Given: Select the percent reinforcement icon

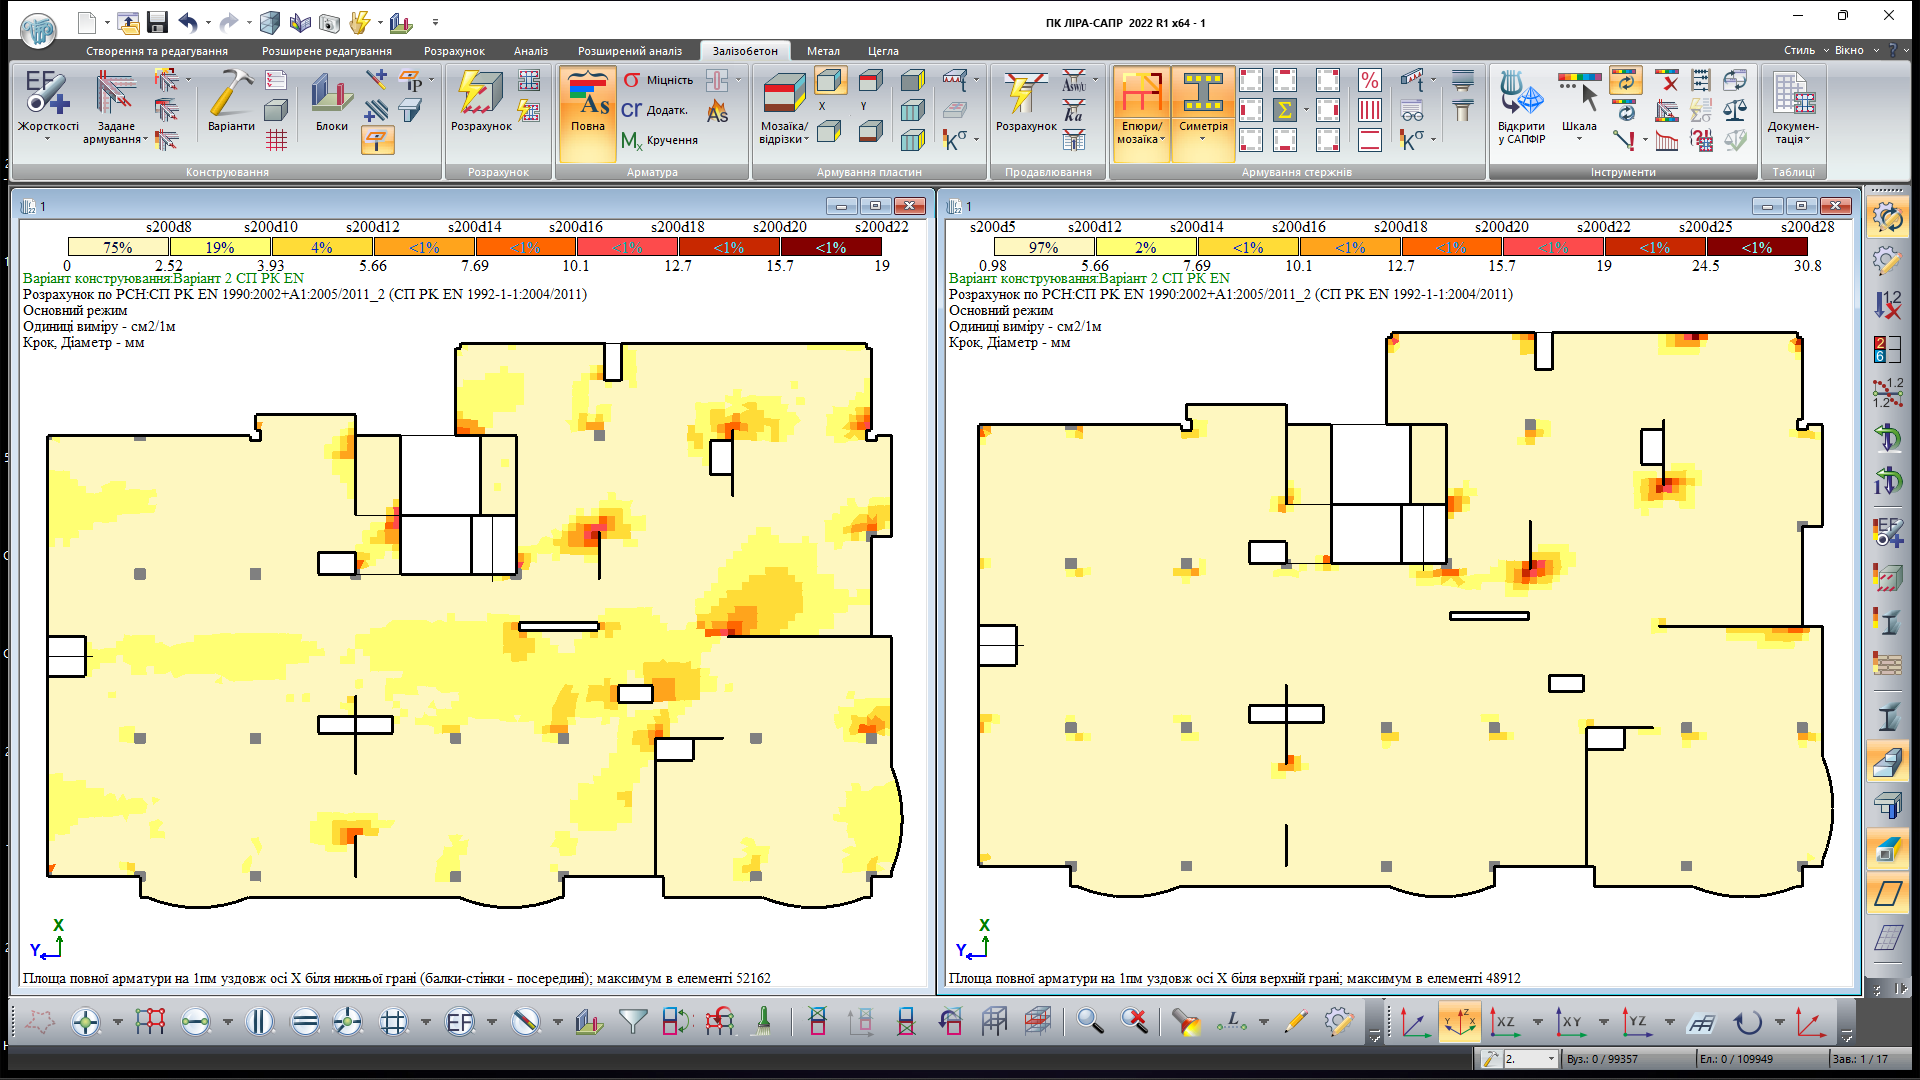Looking at the screenshot, I should (x=1370, y=80).
